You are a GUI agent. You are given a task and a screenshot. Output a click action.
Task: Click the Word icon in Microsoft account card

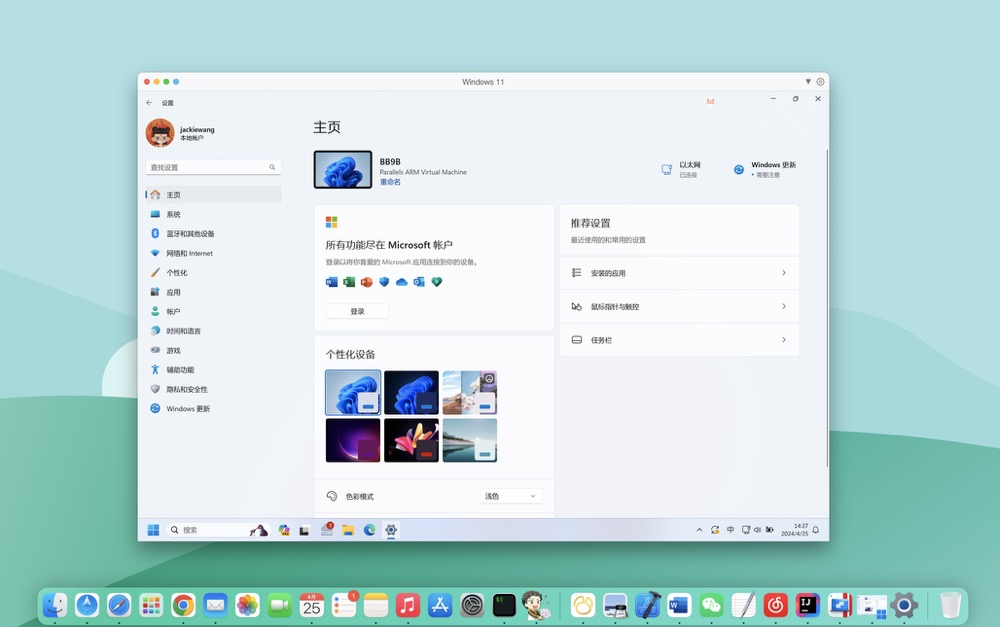[x=332, y=282]
